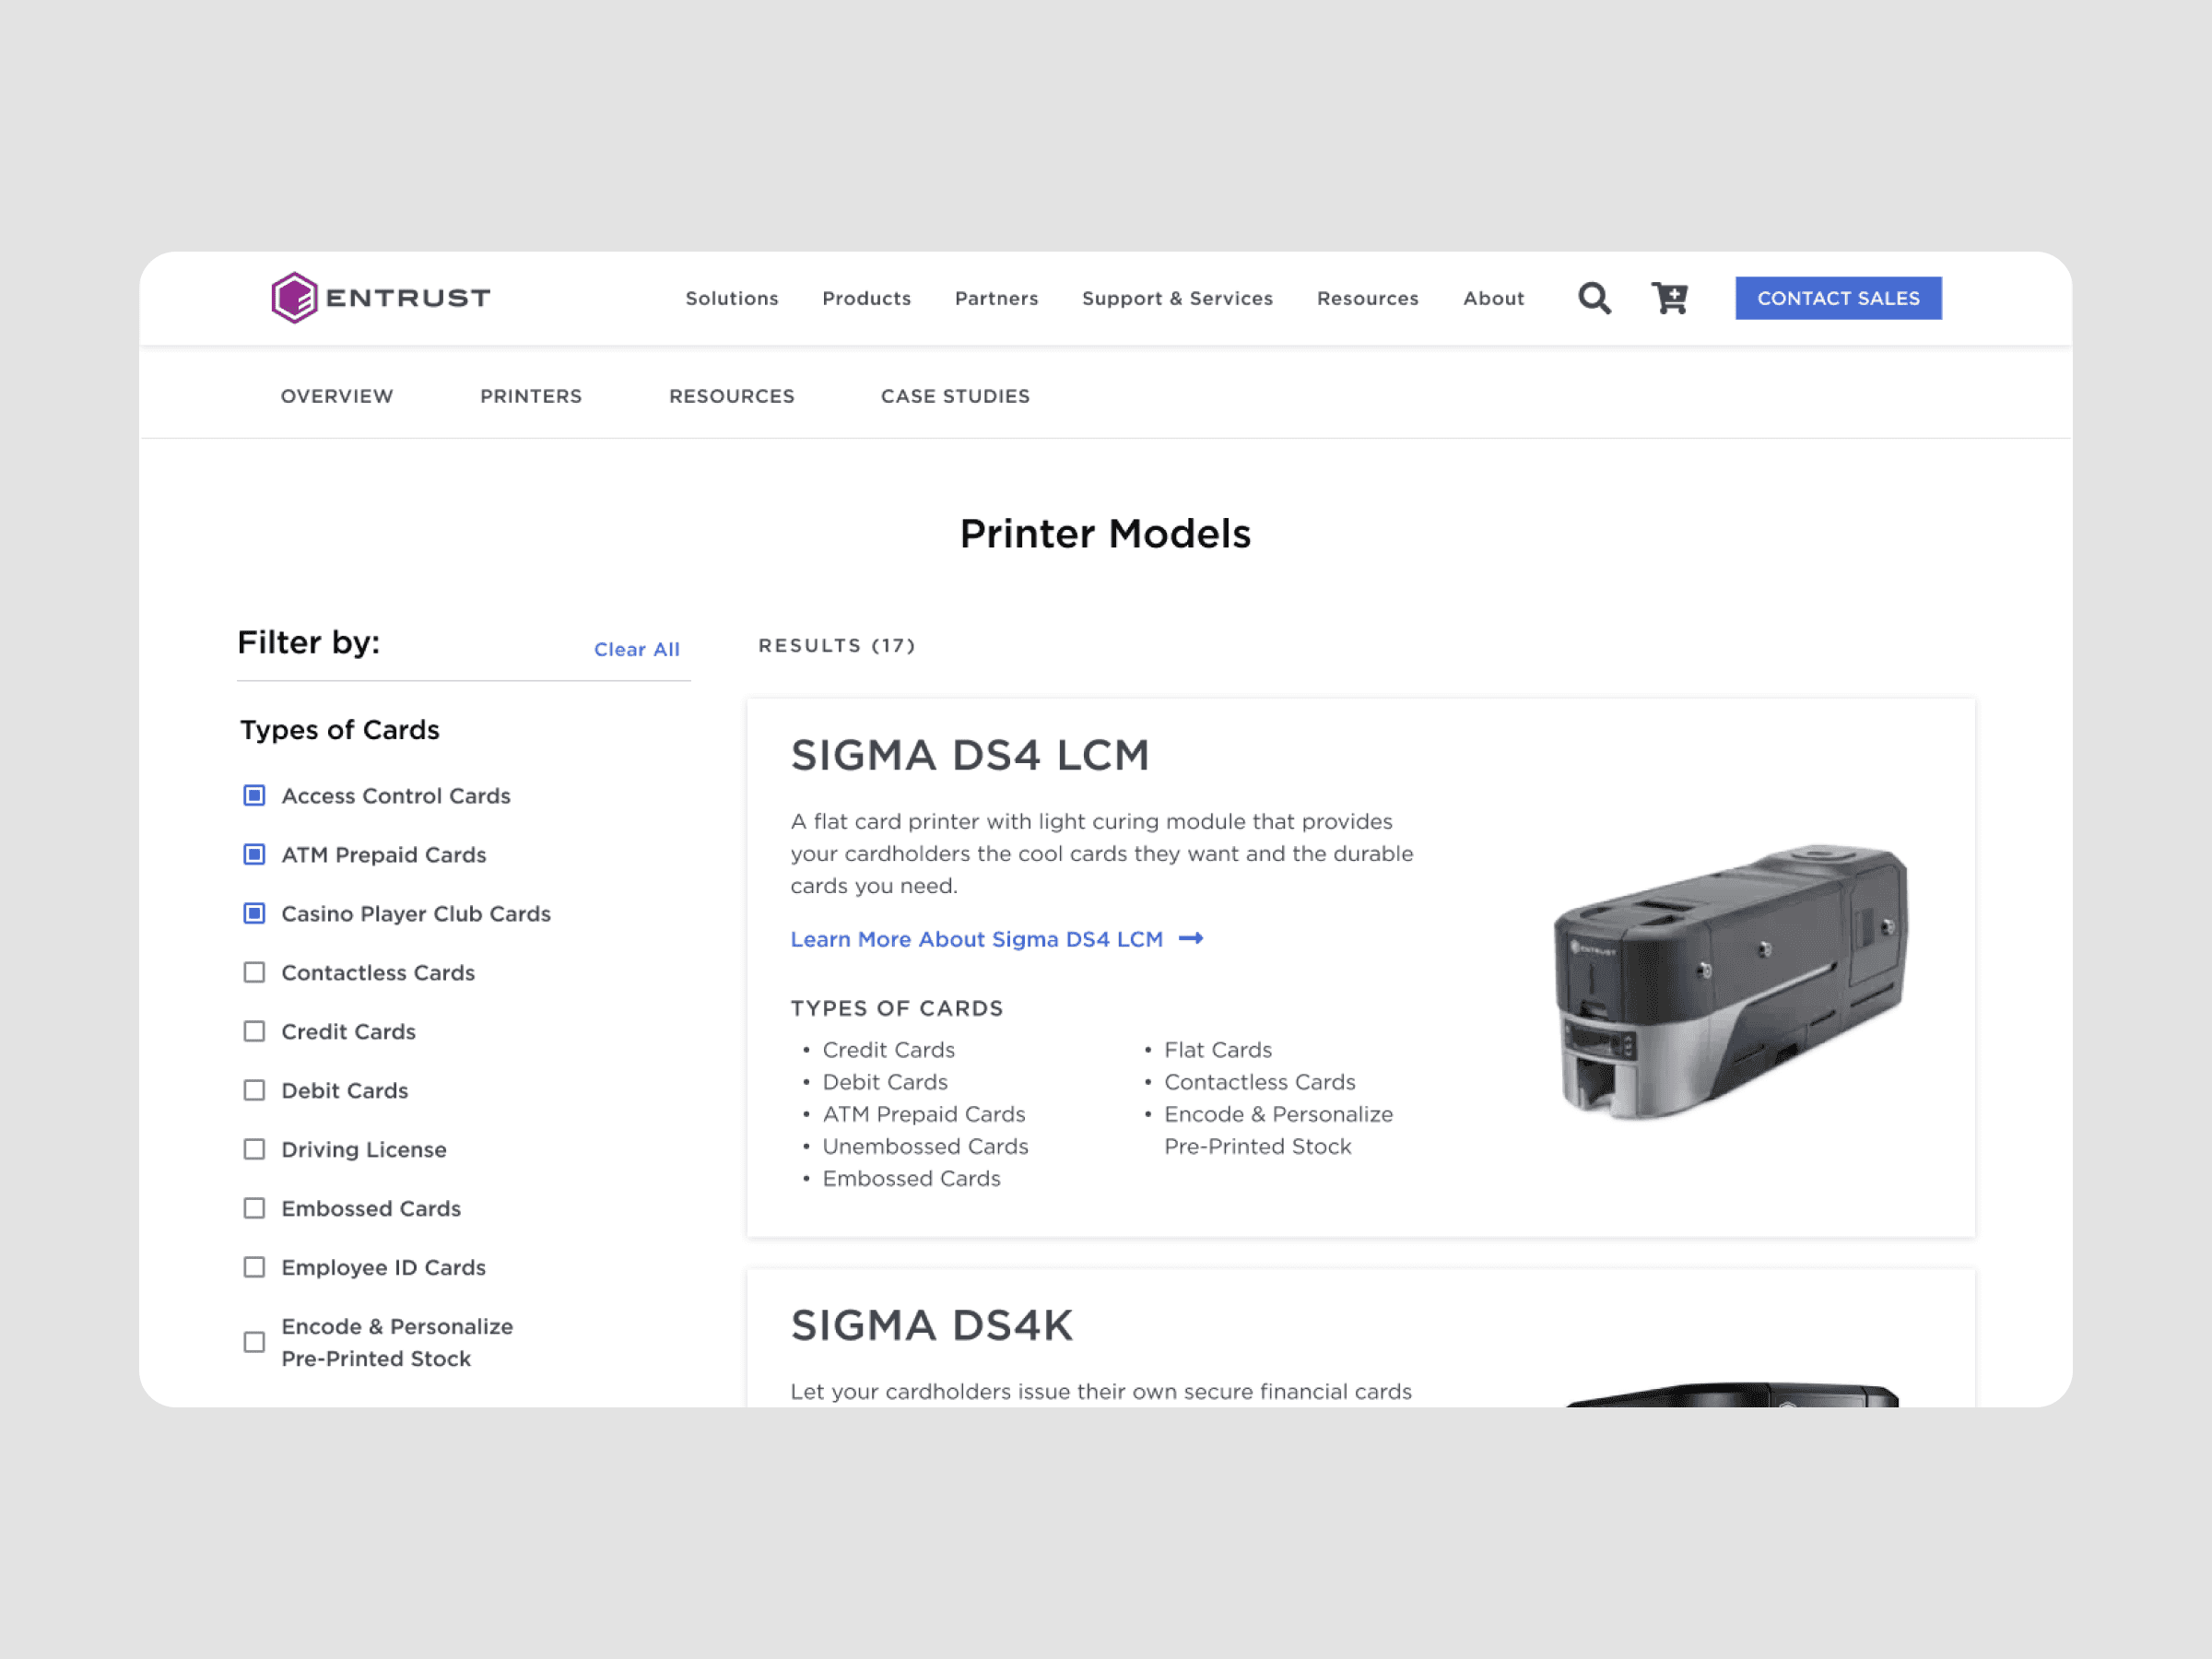The image size is (2212, 1659).
Task: Click the Types of Cards filter heading
Action: click(x=340, y=730)
